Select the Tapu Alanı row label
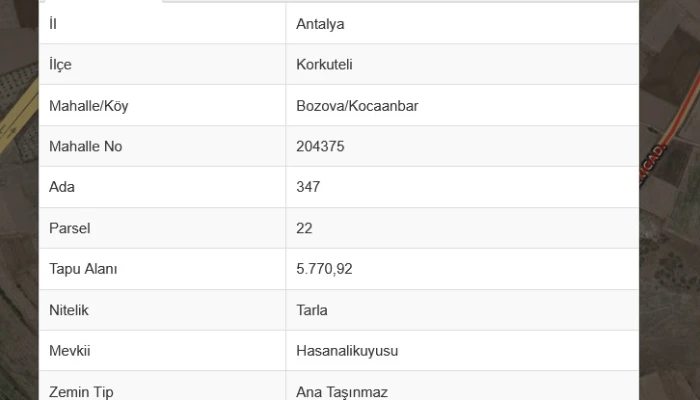Viewport: 700px width, 400px height. (83, 269)
